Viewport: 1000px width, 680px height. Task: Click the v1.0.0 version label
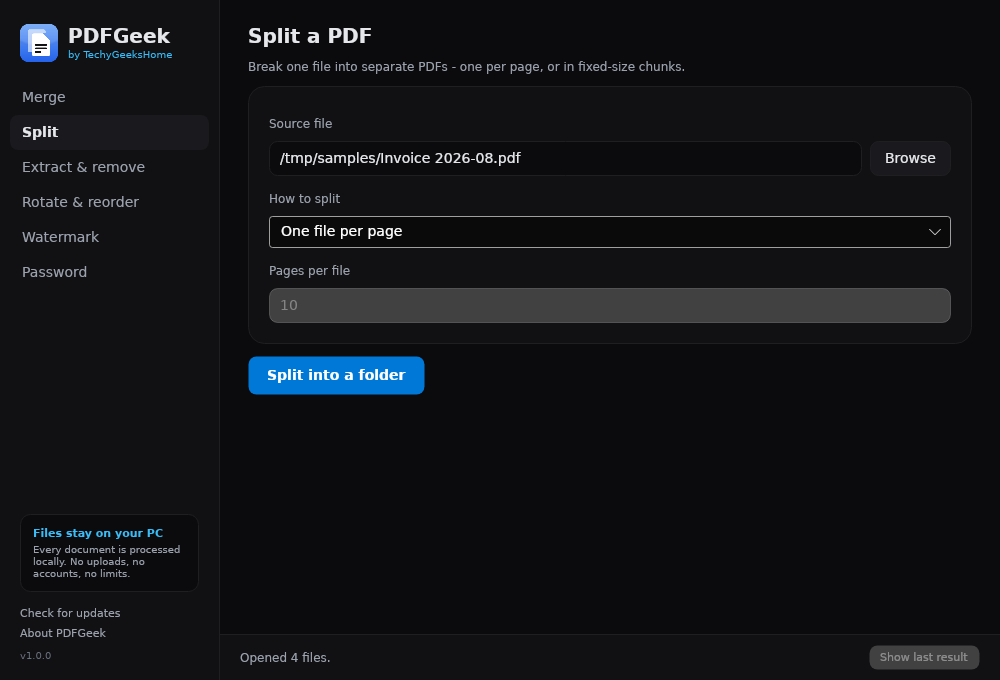point(36,655)
